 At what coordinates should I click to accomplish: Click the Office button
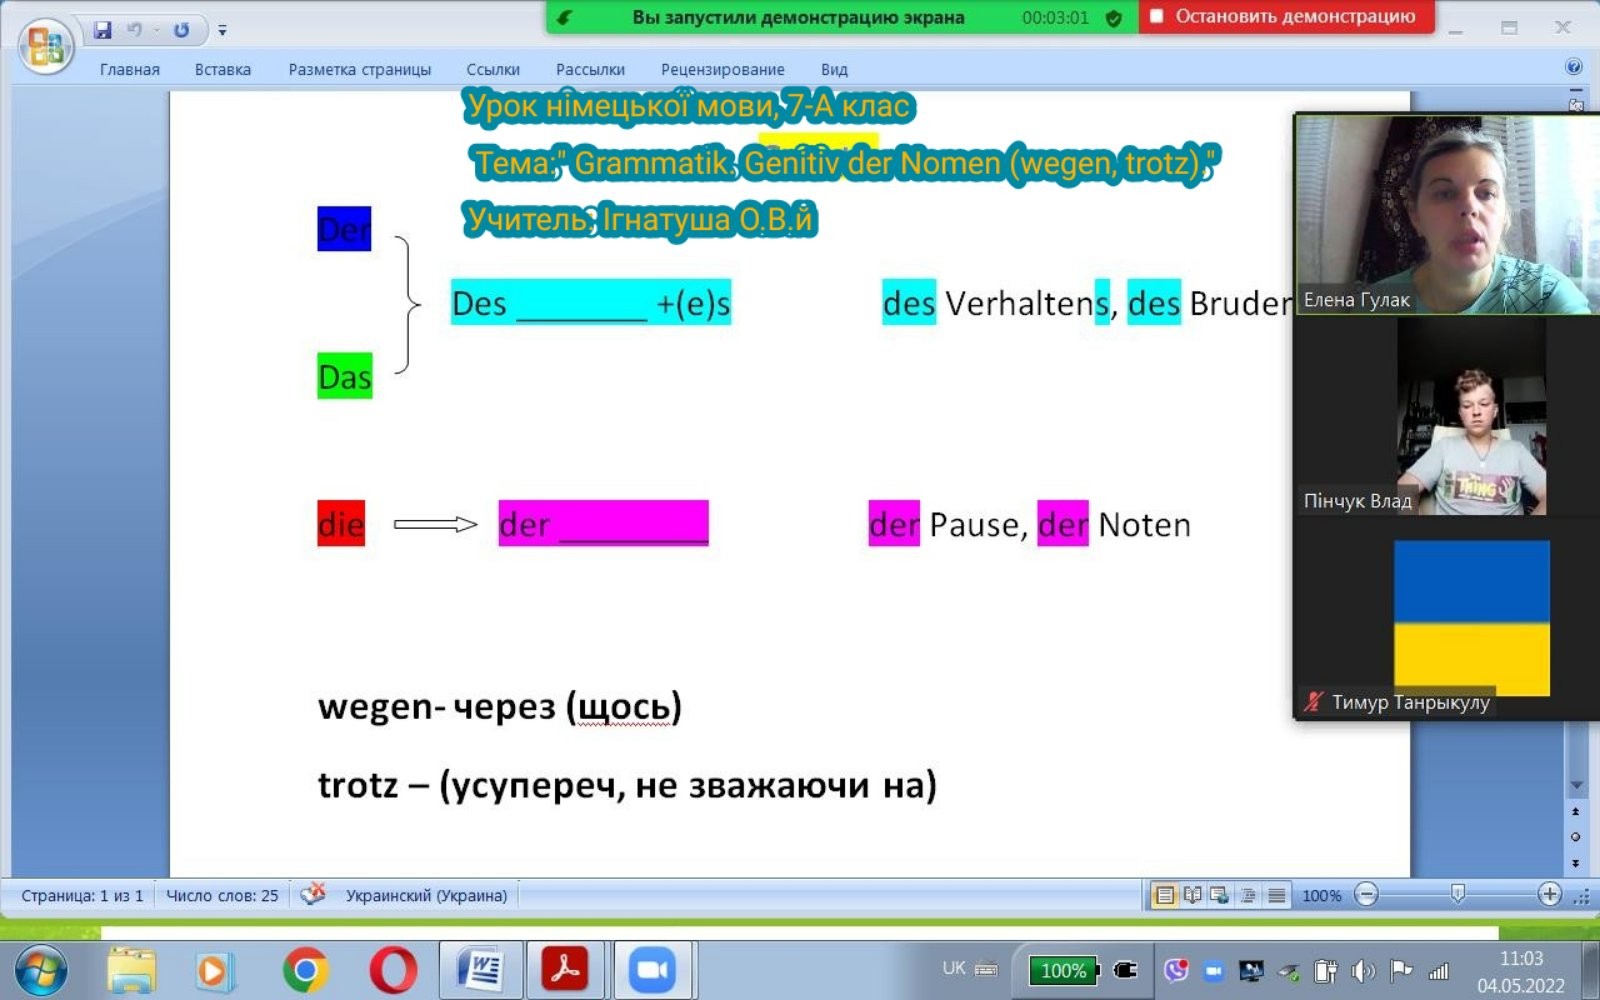coord(46,46)
